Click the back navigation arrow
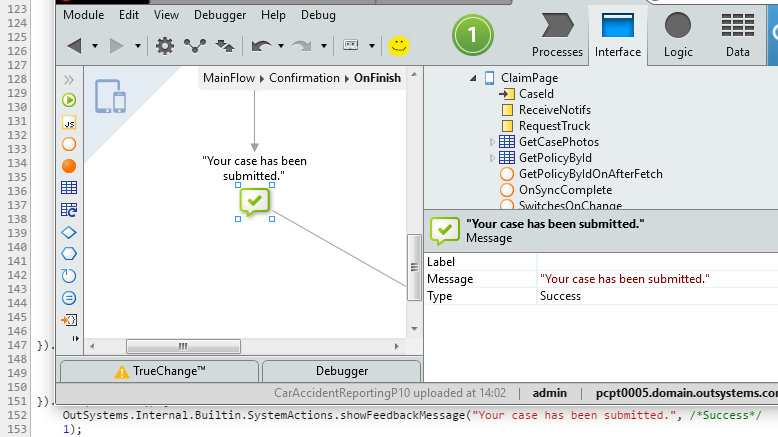 [x=74, y=46]
